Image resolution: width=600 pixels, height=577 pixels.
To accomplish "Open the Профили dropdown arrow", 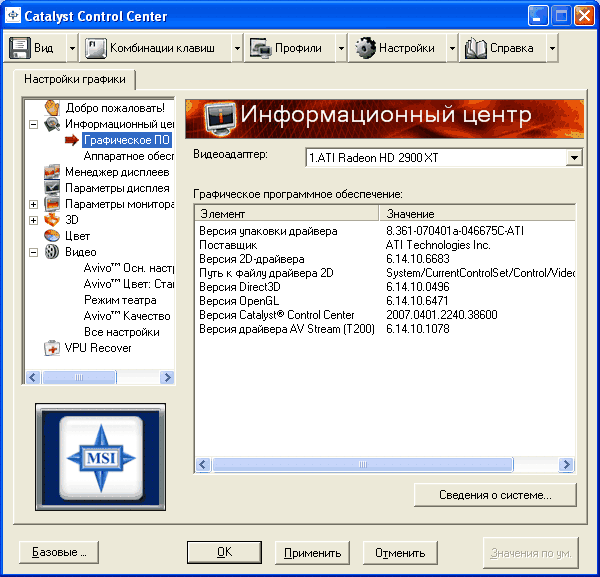I will (341, 48).
